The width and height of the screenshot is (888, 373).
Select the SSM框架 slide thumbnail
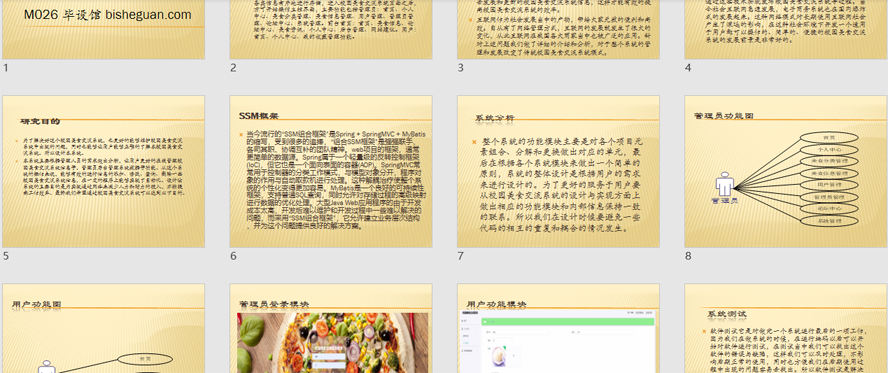tap(331, 172)
